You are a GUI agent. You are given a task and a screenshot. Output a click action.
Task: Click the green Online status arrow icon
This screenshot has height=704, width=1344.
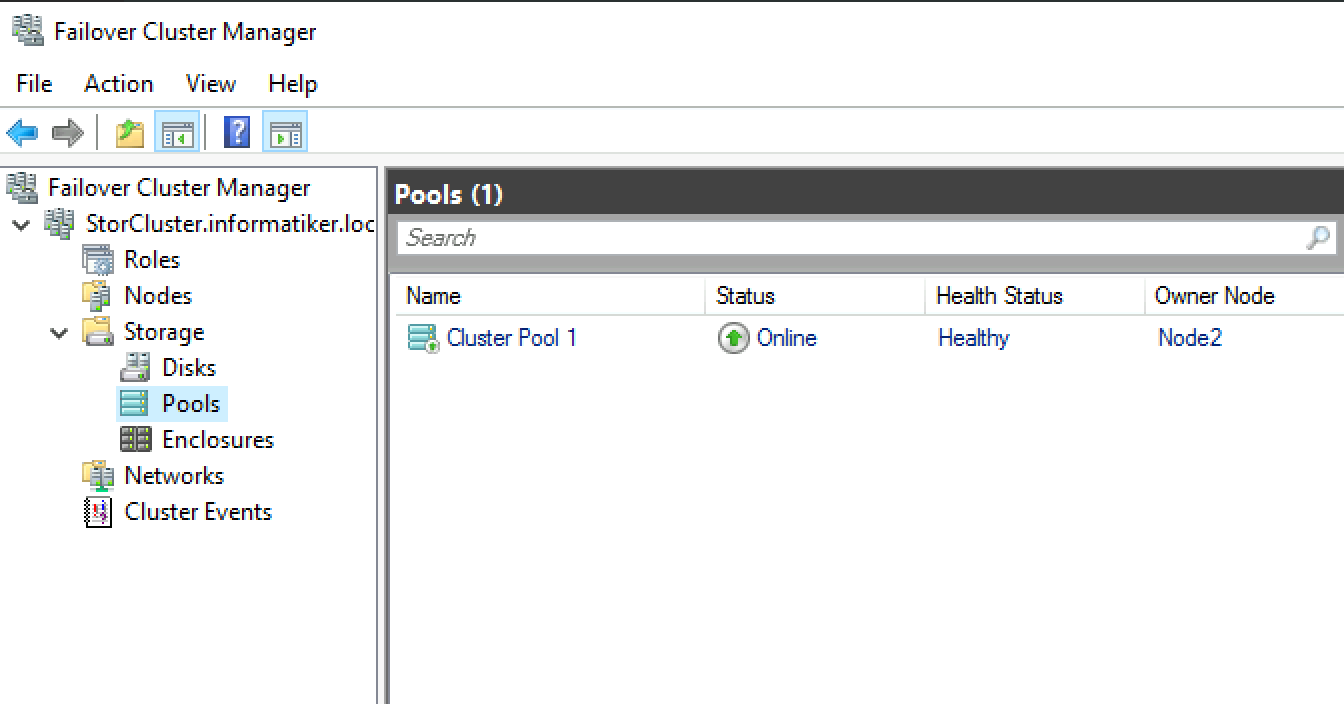click(x=733, y=338)
